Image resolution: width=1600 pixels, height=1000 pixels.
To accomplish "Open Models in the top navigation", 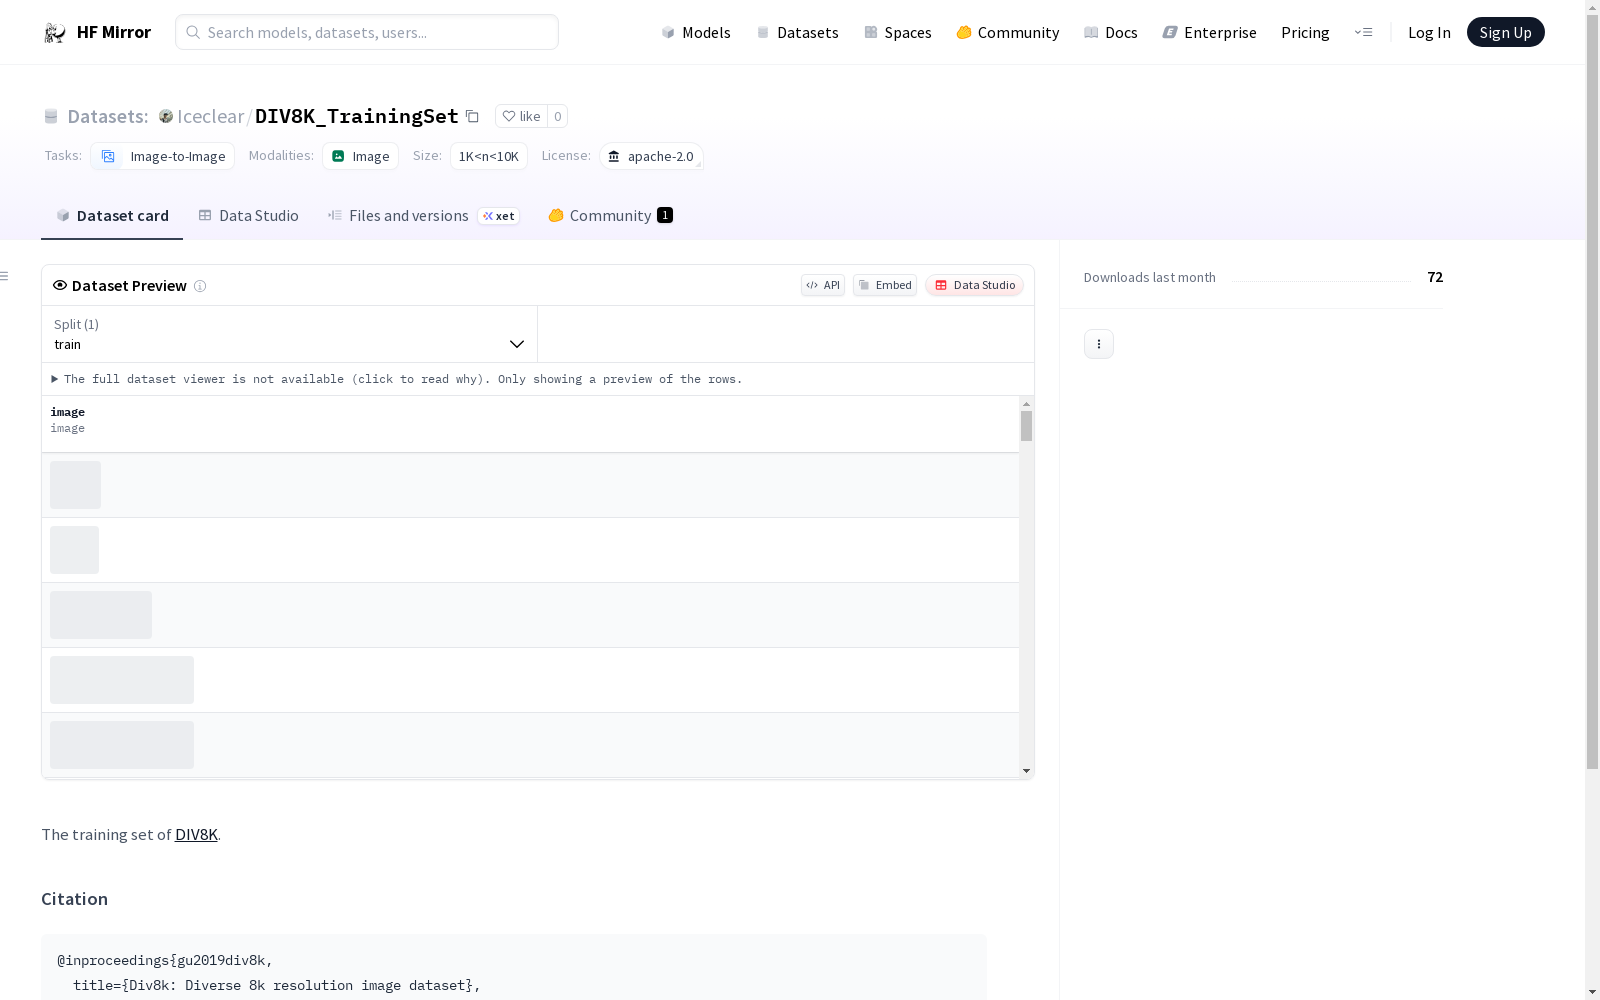I will coord(696,32).
